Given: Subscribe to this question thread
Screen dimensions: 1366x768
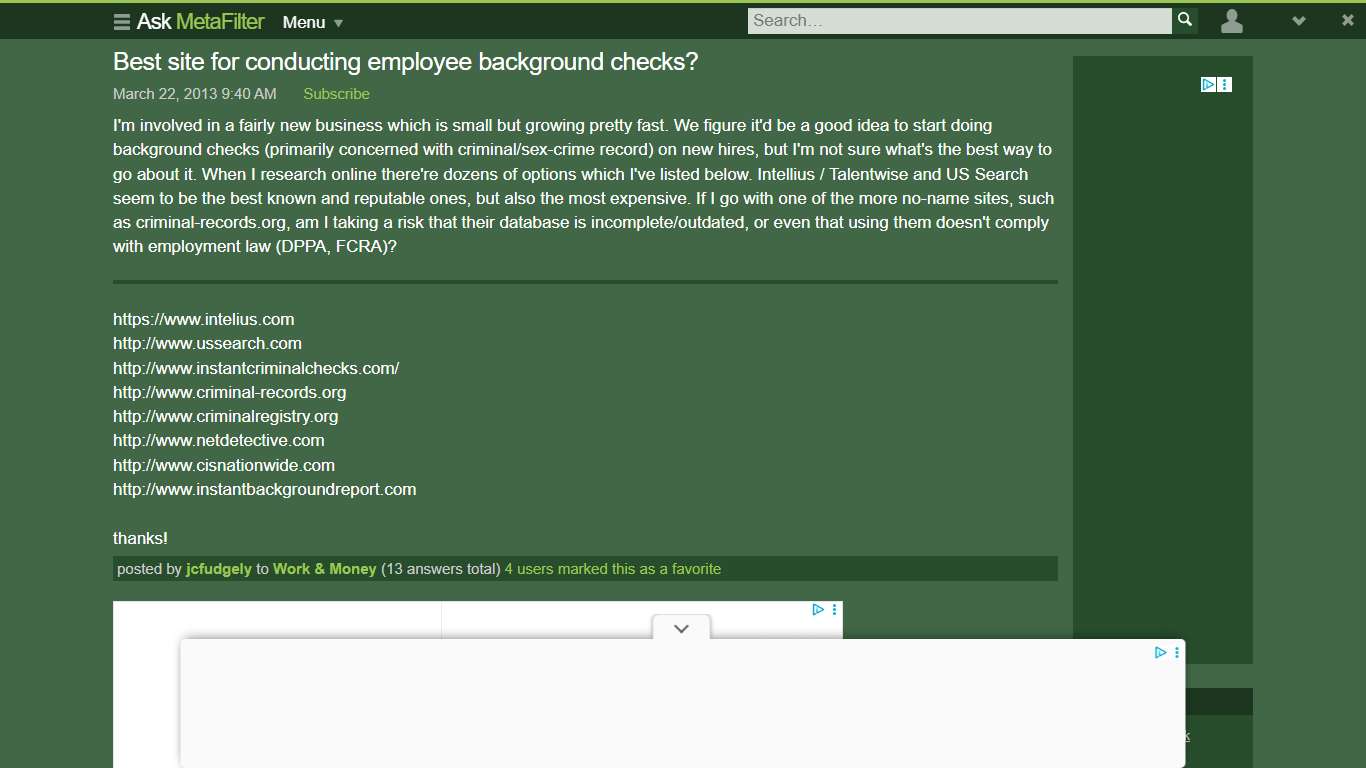Looking at the screenshot, I should click(336, 94).
